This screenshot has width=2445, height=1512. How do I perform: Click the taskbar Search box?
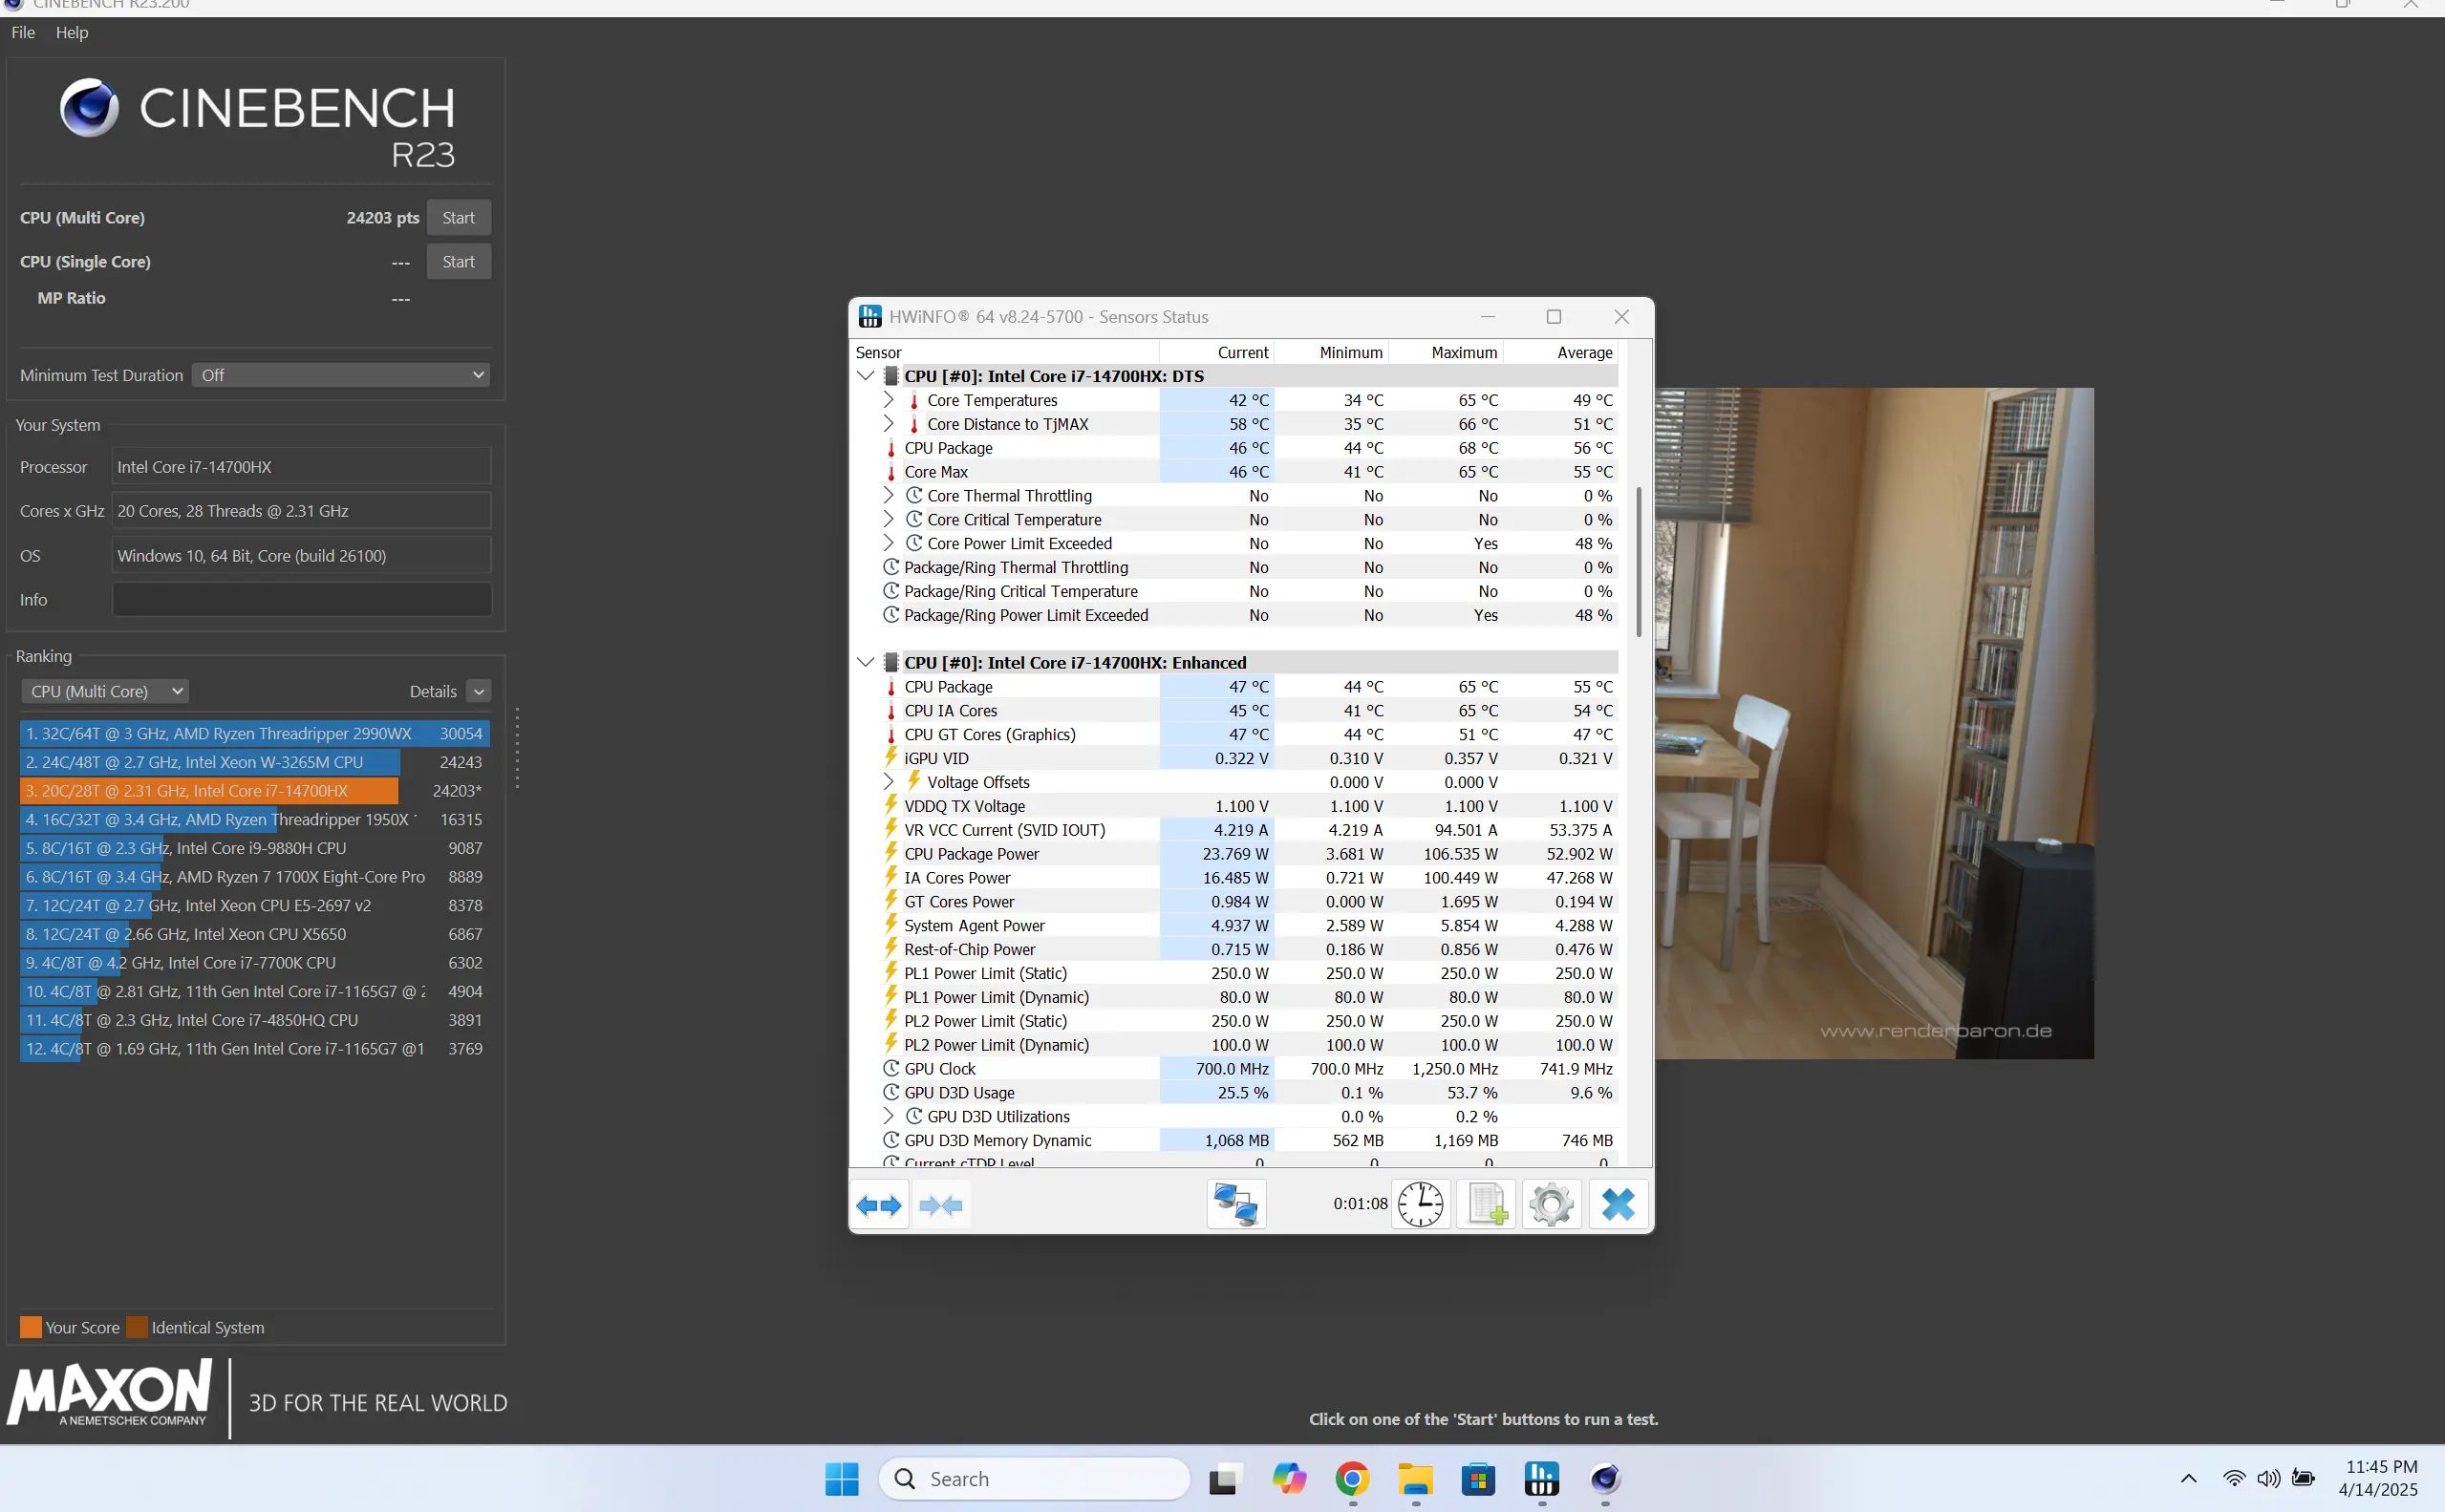(x=1034, y=1479)
